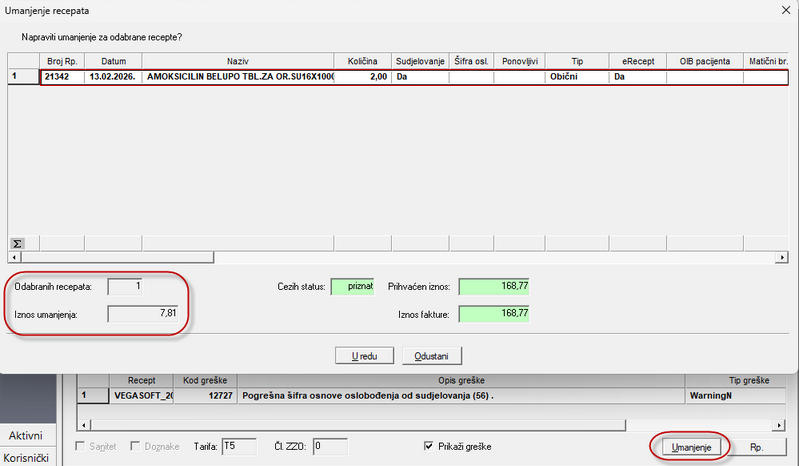Click right arrow of recipe grid scrollbar

[781, 257]
